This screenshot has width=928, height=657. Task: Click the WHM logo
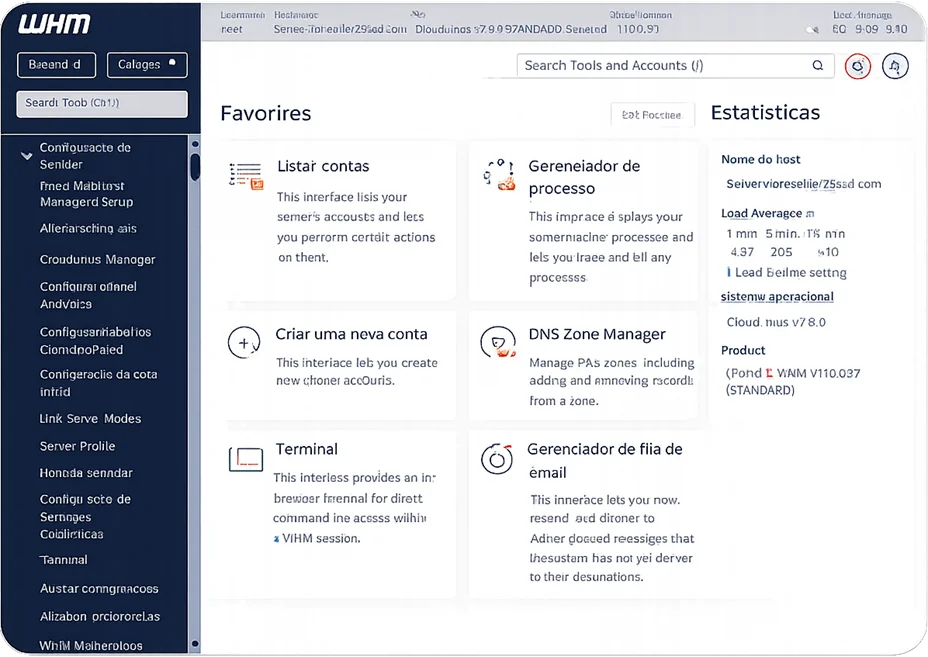click(x=55, y=24)
